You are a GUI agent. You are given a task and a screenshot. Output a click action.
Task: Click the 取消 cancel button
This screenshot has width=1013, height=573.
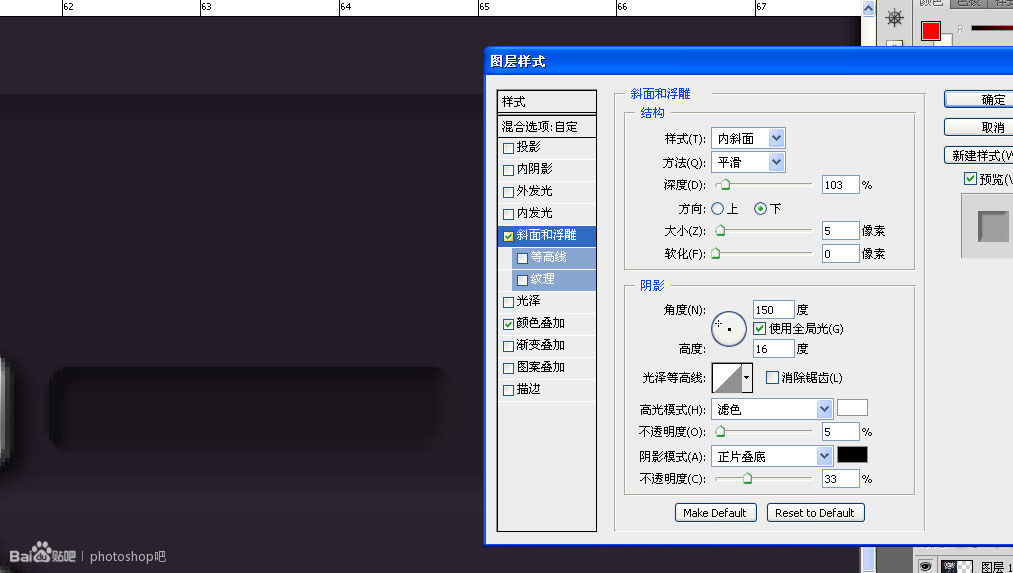[979, 127]
